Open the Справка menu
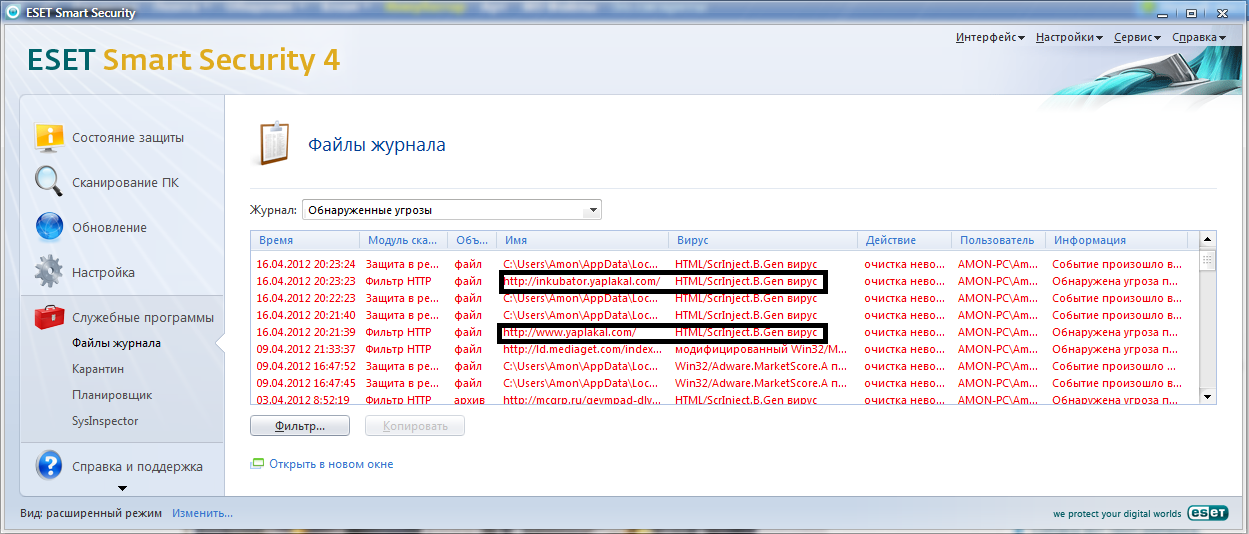 tap(1198, 37)
